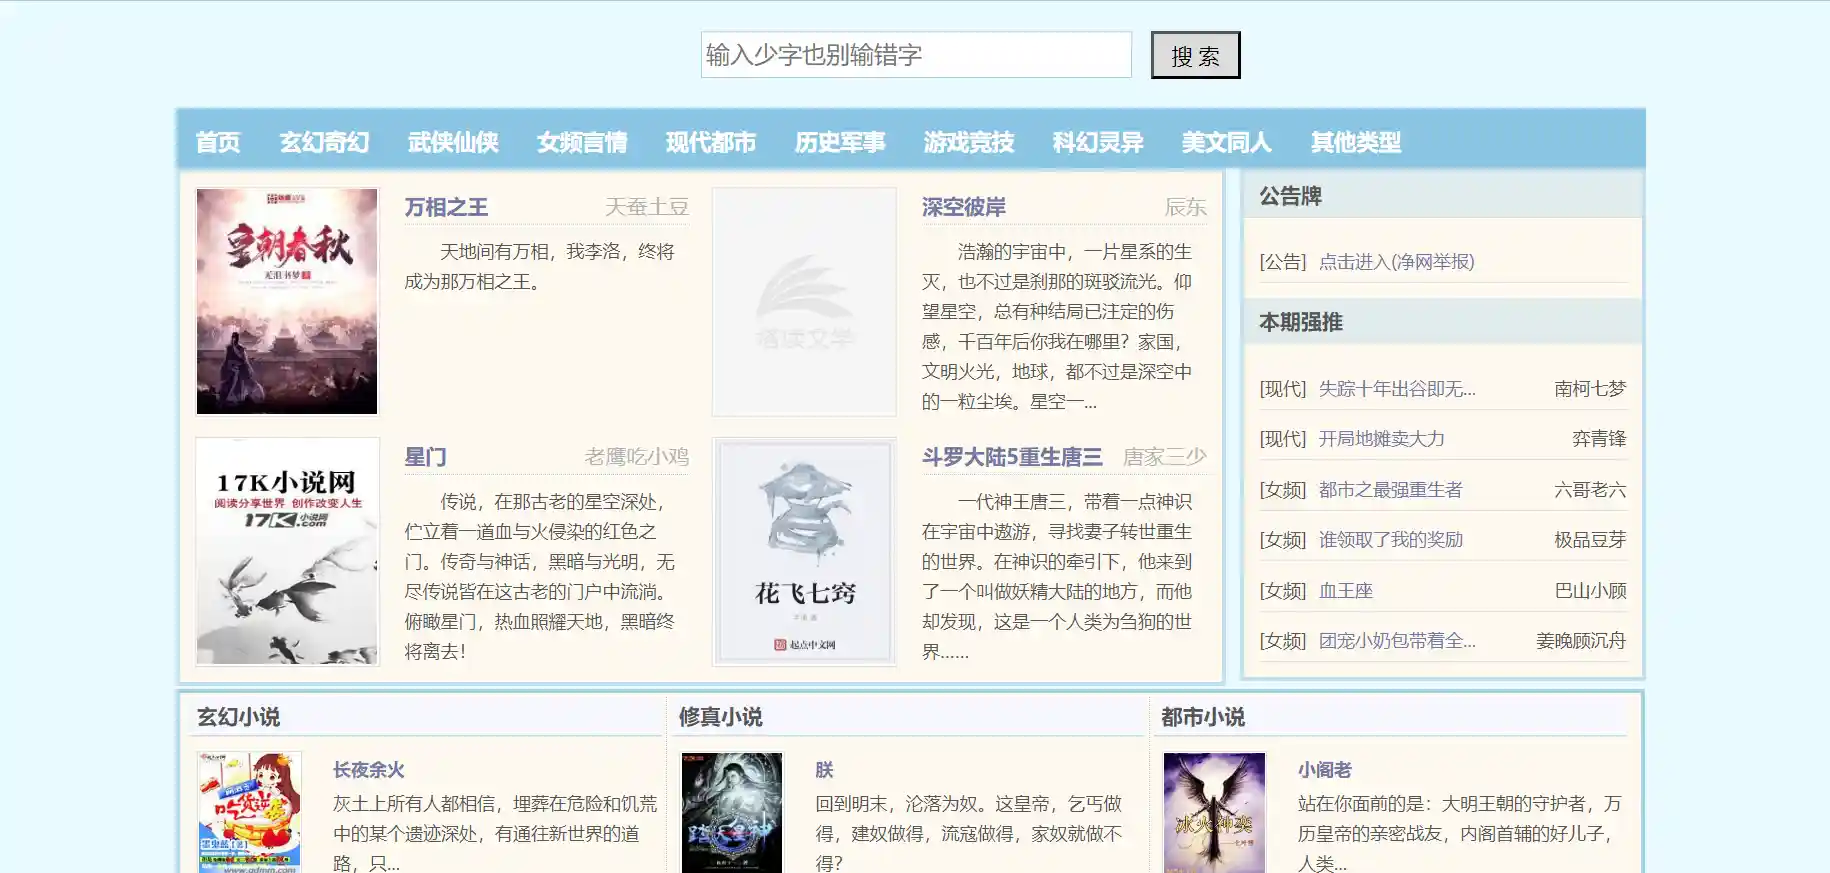Open 谁领取了我的奖励 recommended book
This screenshot has width=1830, height=873.
click(1390, 540)
